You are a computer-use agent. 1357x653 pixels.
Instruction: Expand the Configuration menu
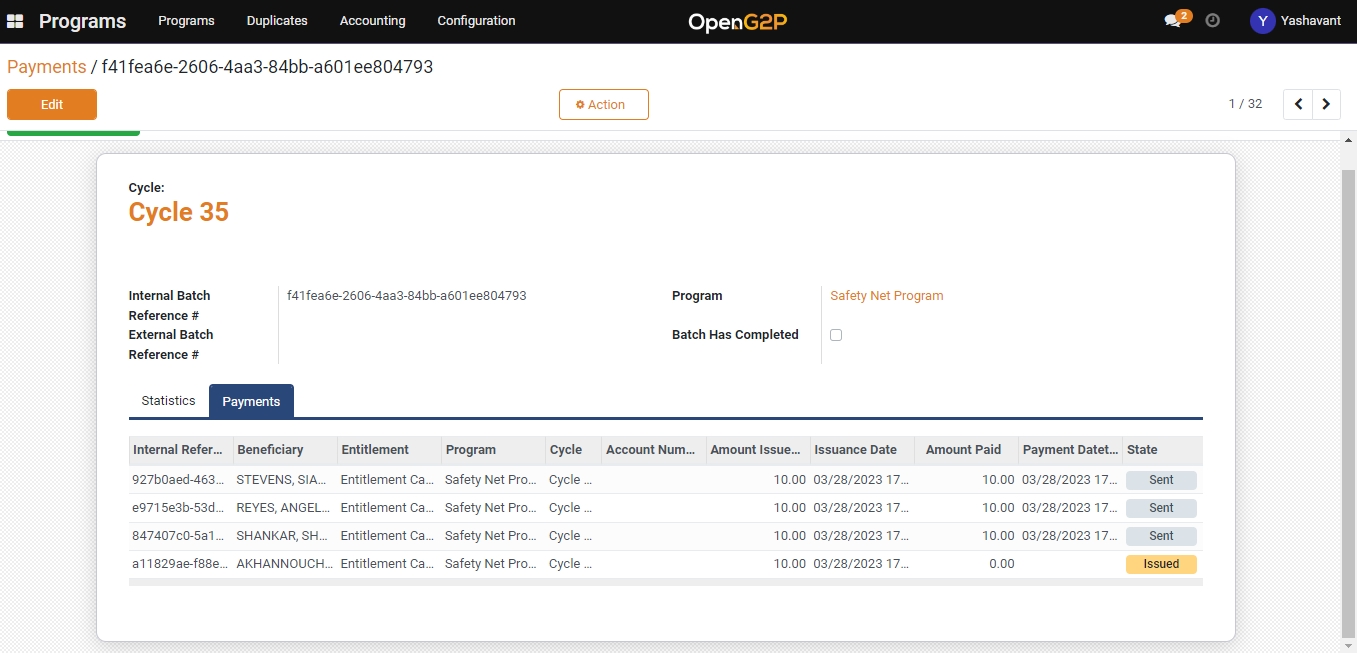click(x=476, y=21)
